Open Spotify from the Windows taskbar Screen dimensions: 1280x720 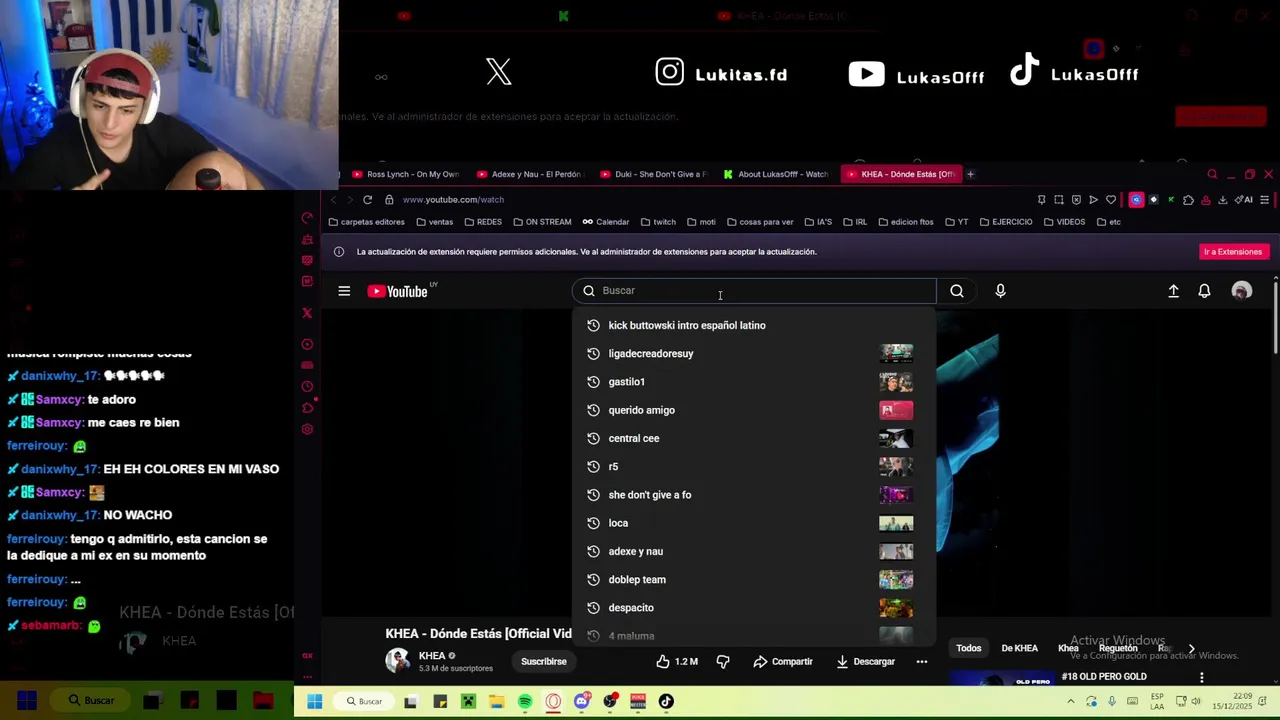[525, 701]
